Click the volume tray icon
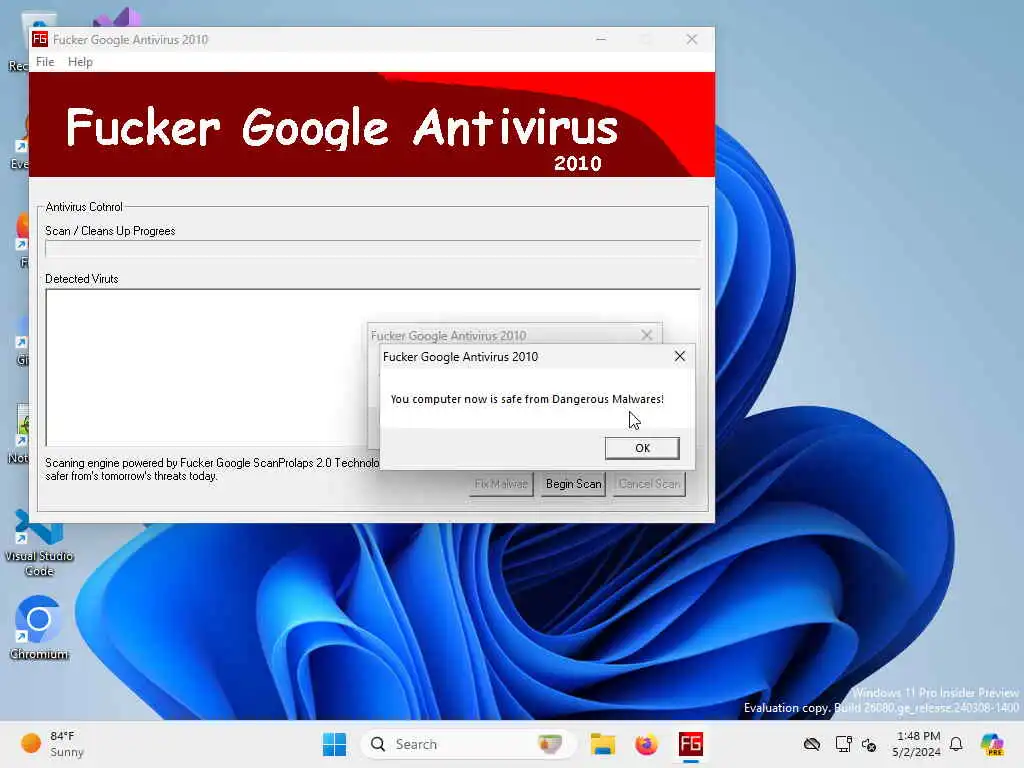 click(x=869, y=744)
